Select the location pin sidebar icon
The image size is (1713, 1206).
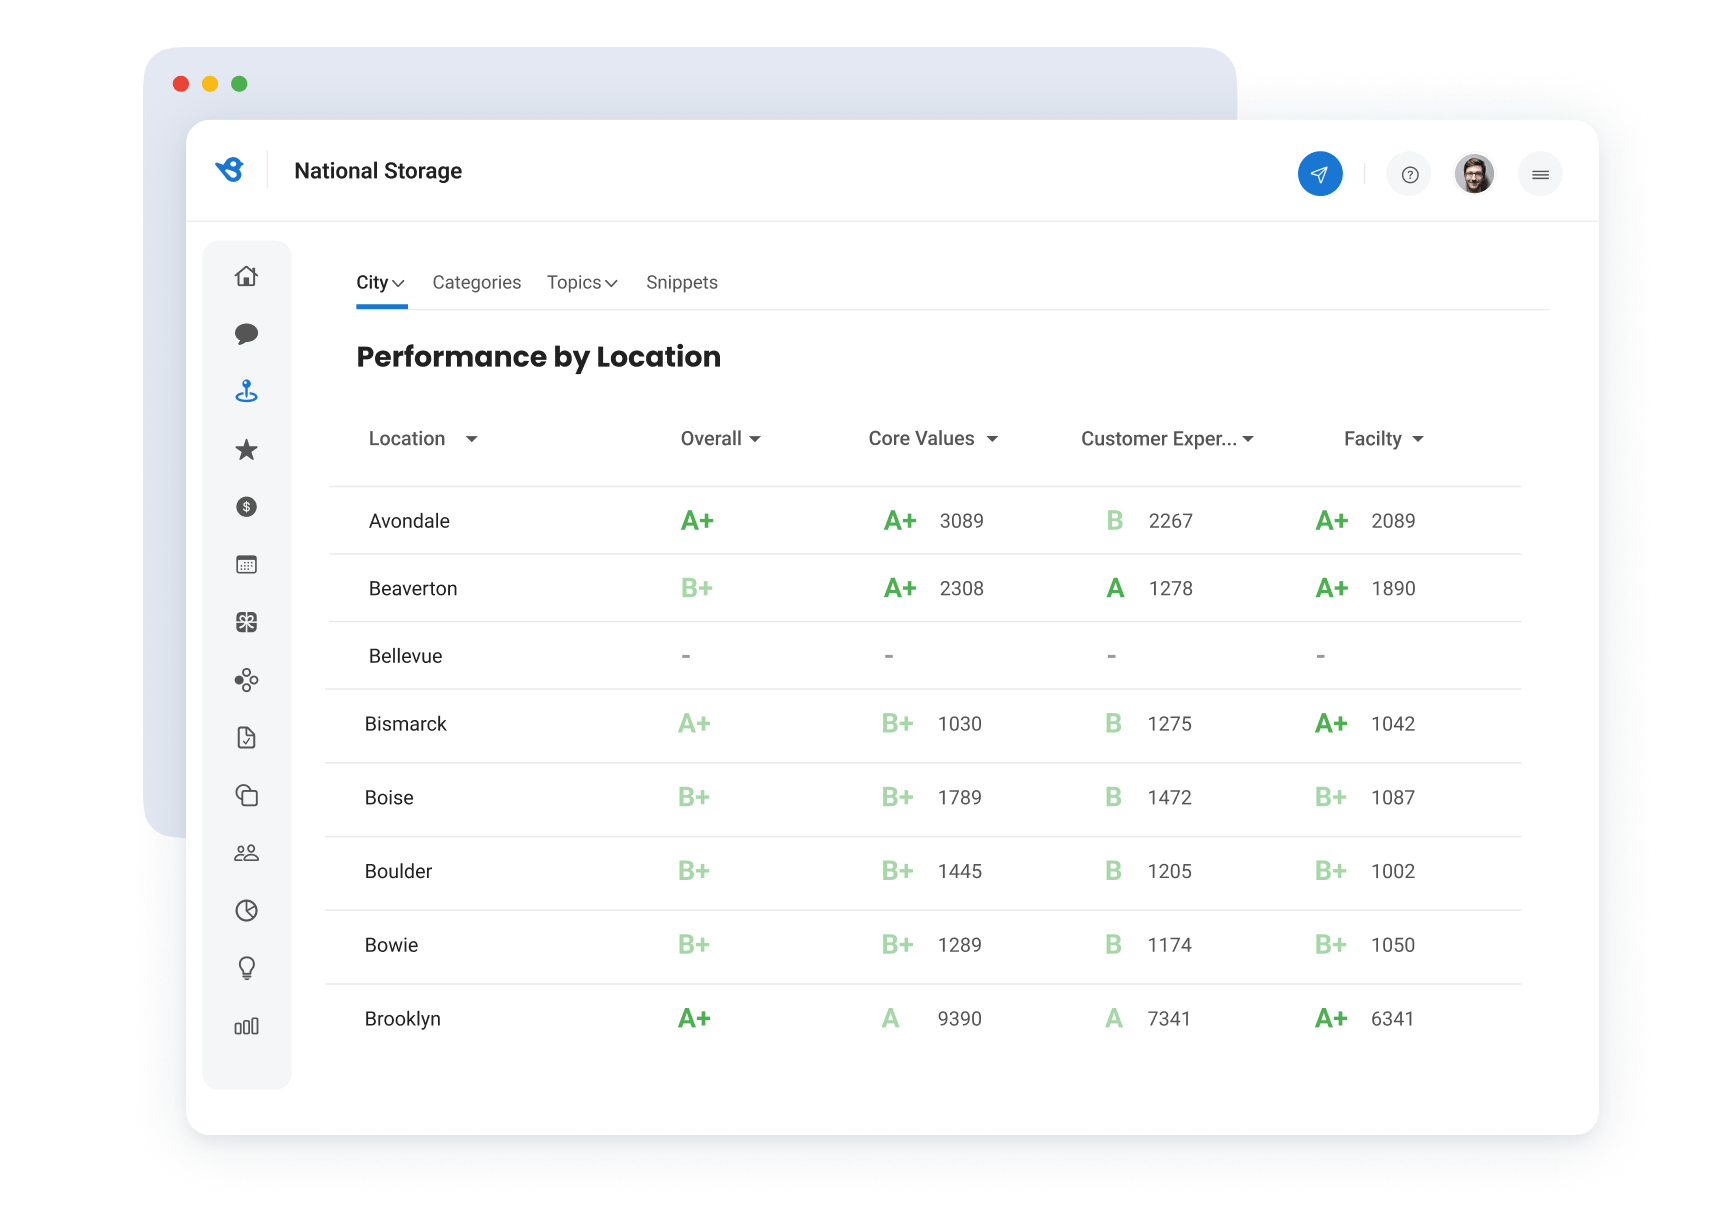coord(246,391)
